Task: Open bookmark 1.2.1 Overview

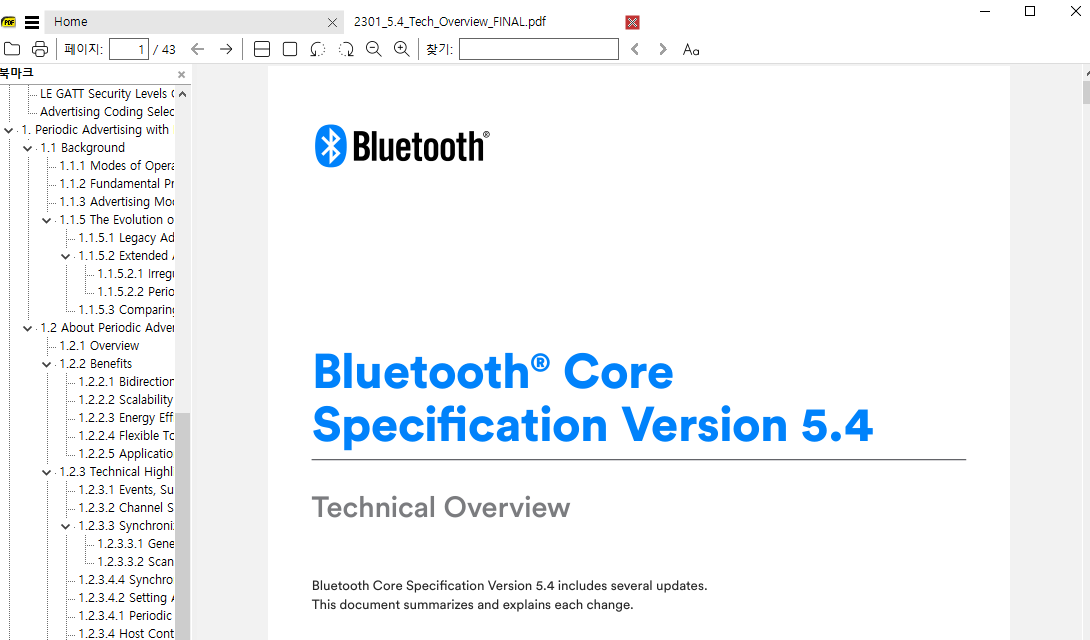Action: [99, 346]
